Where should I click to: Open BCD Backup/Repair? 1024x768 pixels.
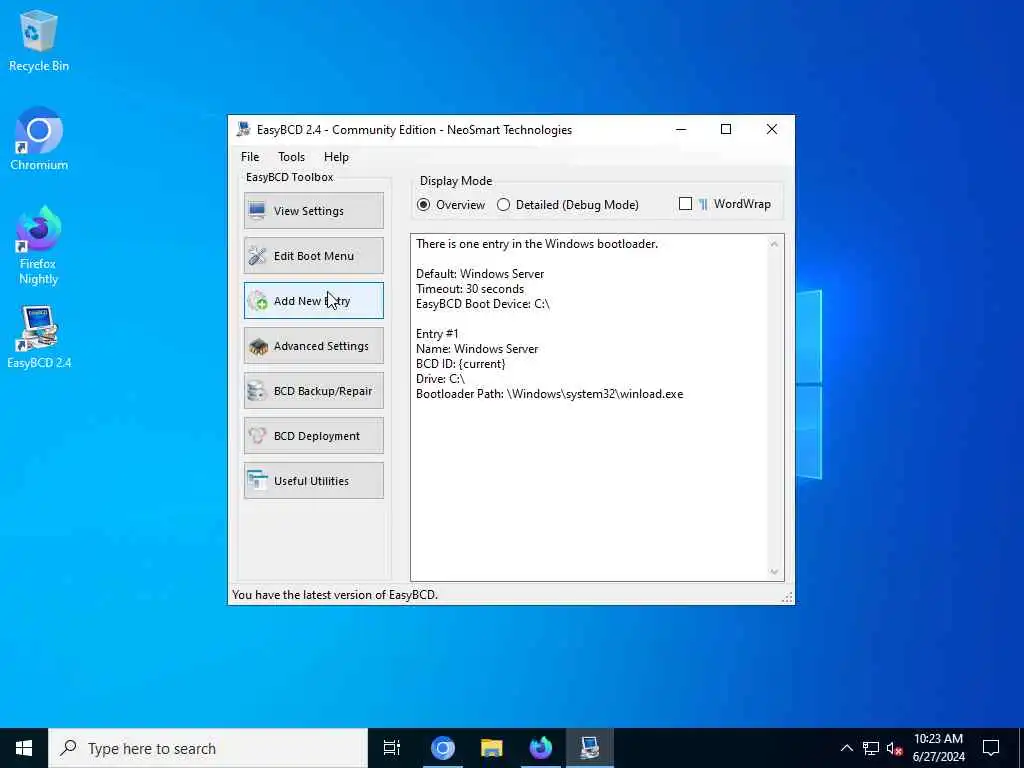coord(313,391)
